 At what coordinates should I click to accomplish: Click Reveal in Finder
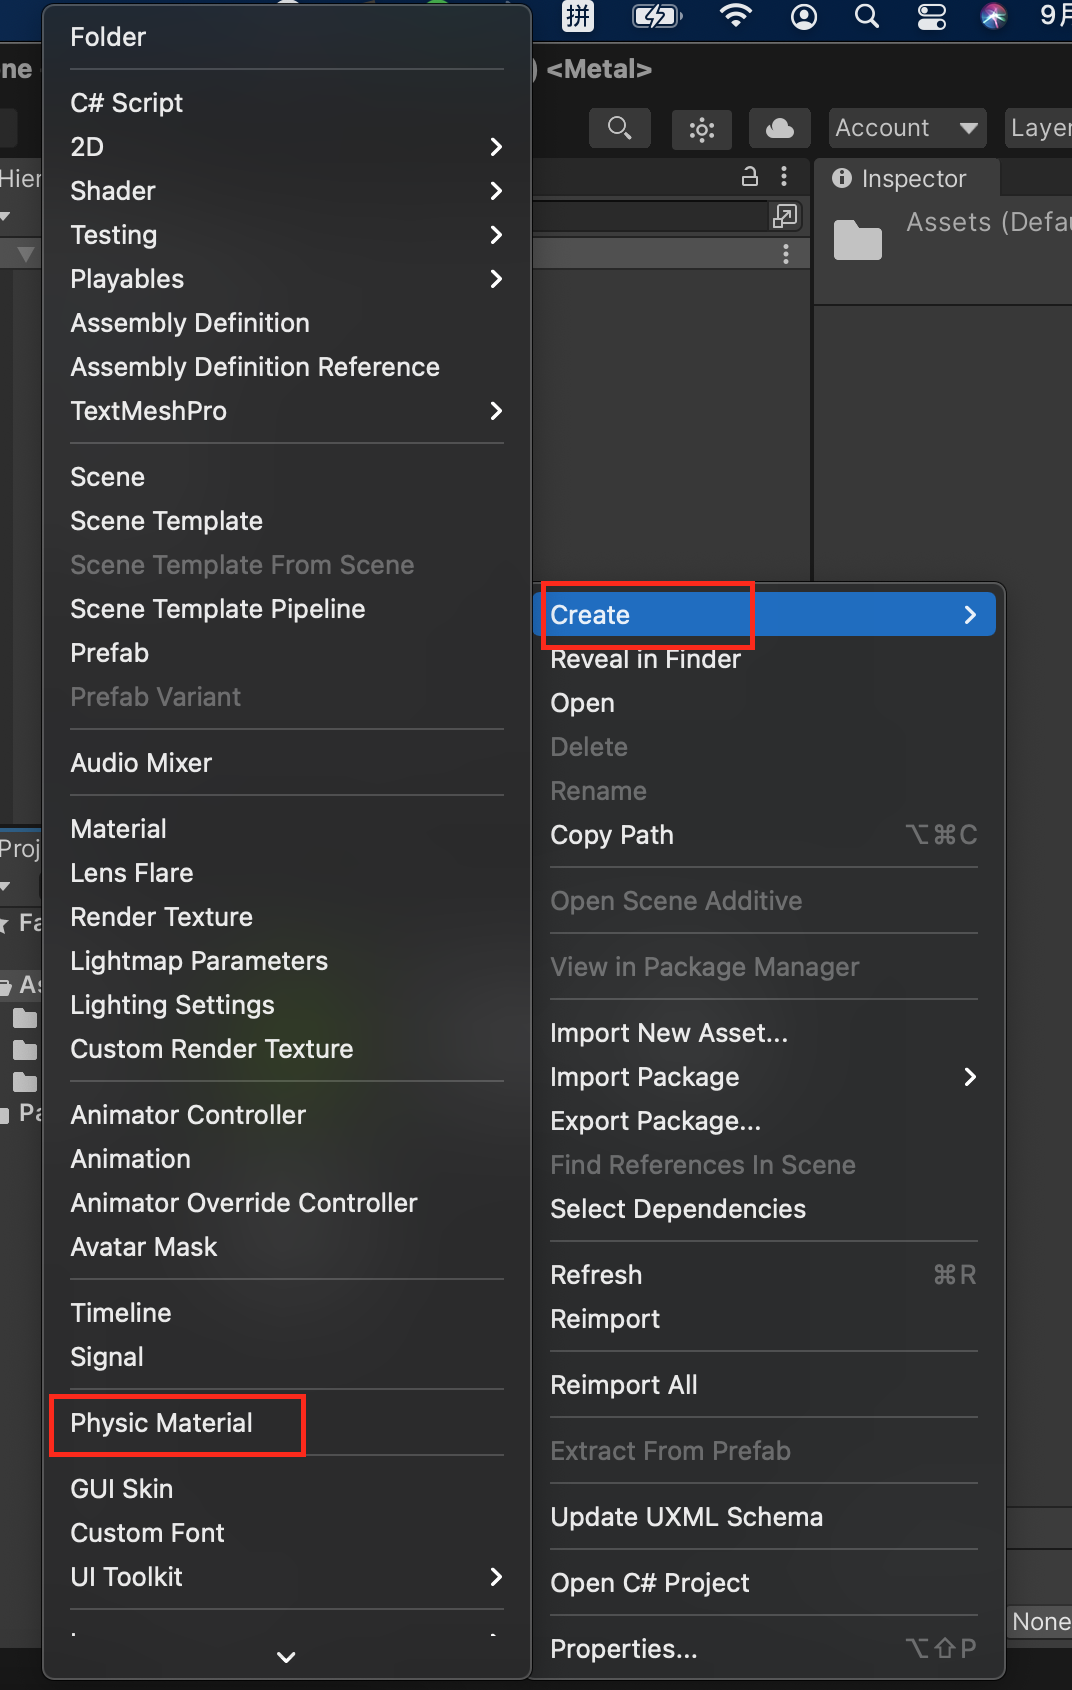click(645, 659)
